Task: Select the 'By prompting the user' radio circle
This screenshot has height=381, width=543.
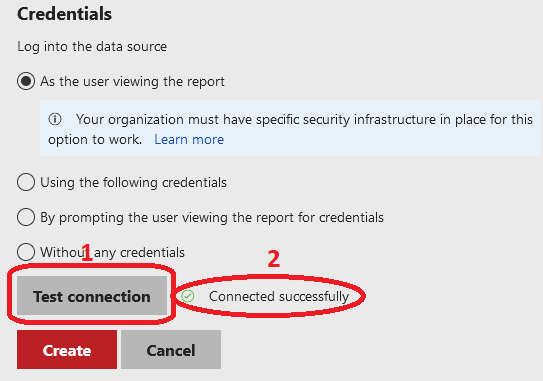Action: tap(26, 217)
